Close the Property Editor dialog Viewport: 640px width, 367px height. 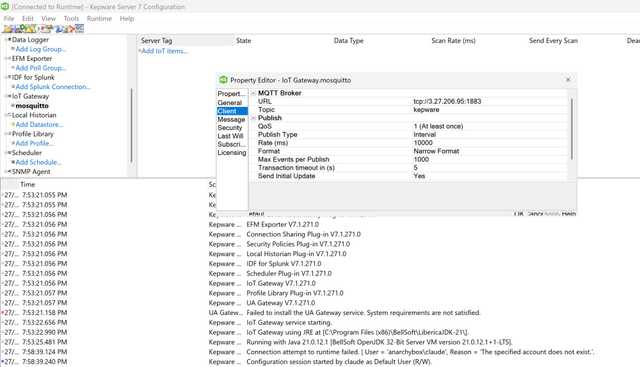pyautogui.click(x=568, y=80)
